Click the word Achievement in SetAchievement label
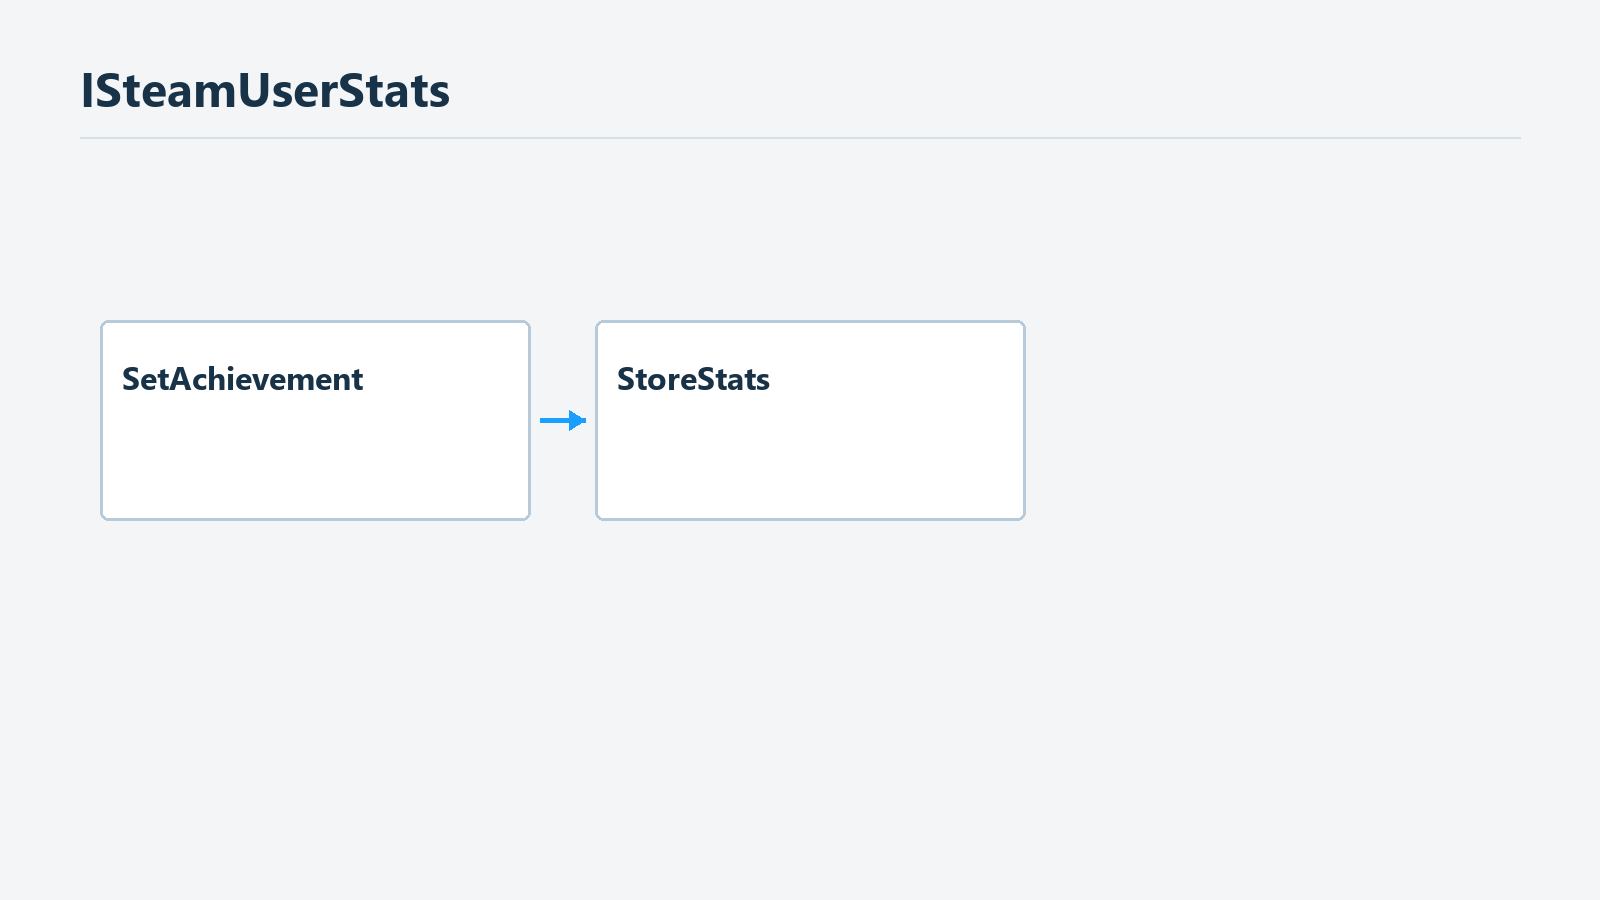 267,379
